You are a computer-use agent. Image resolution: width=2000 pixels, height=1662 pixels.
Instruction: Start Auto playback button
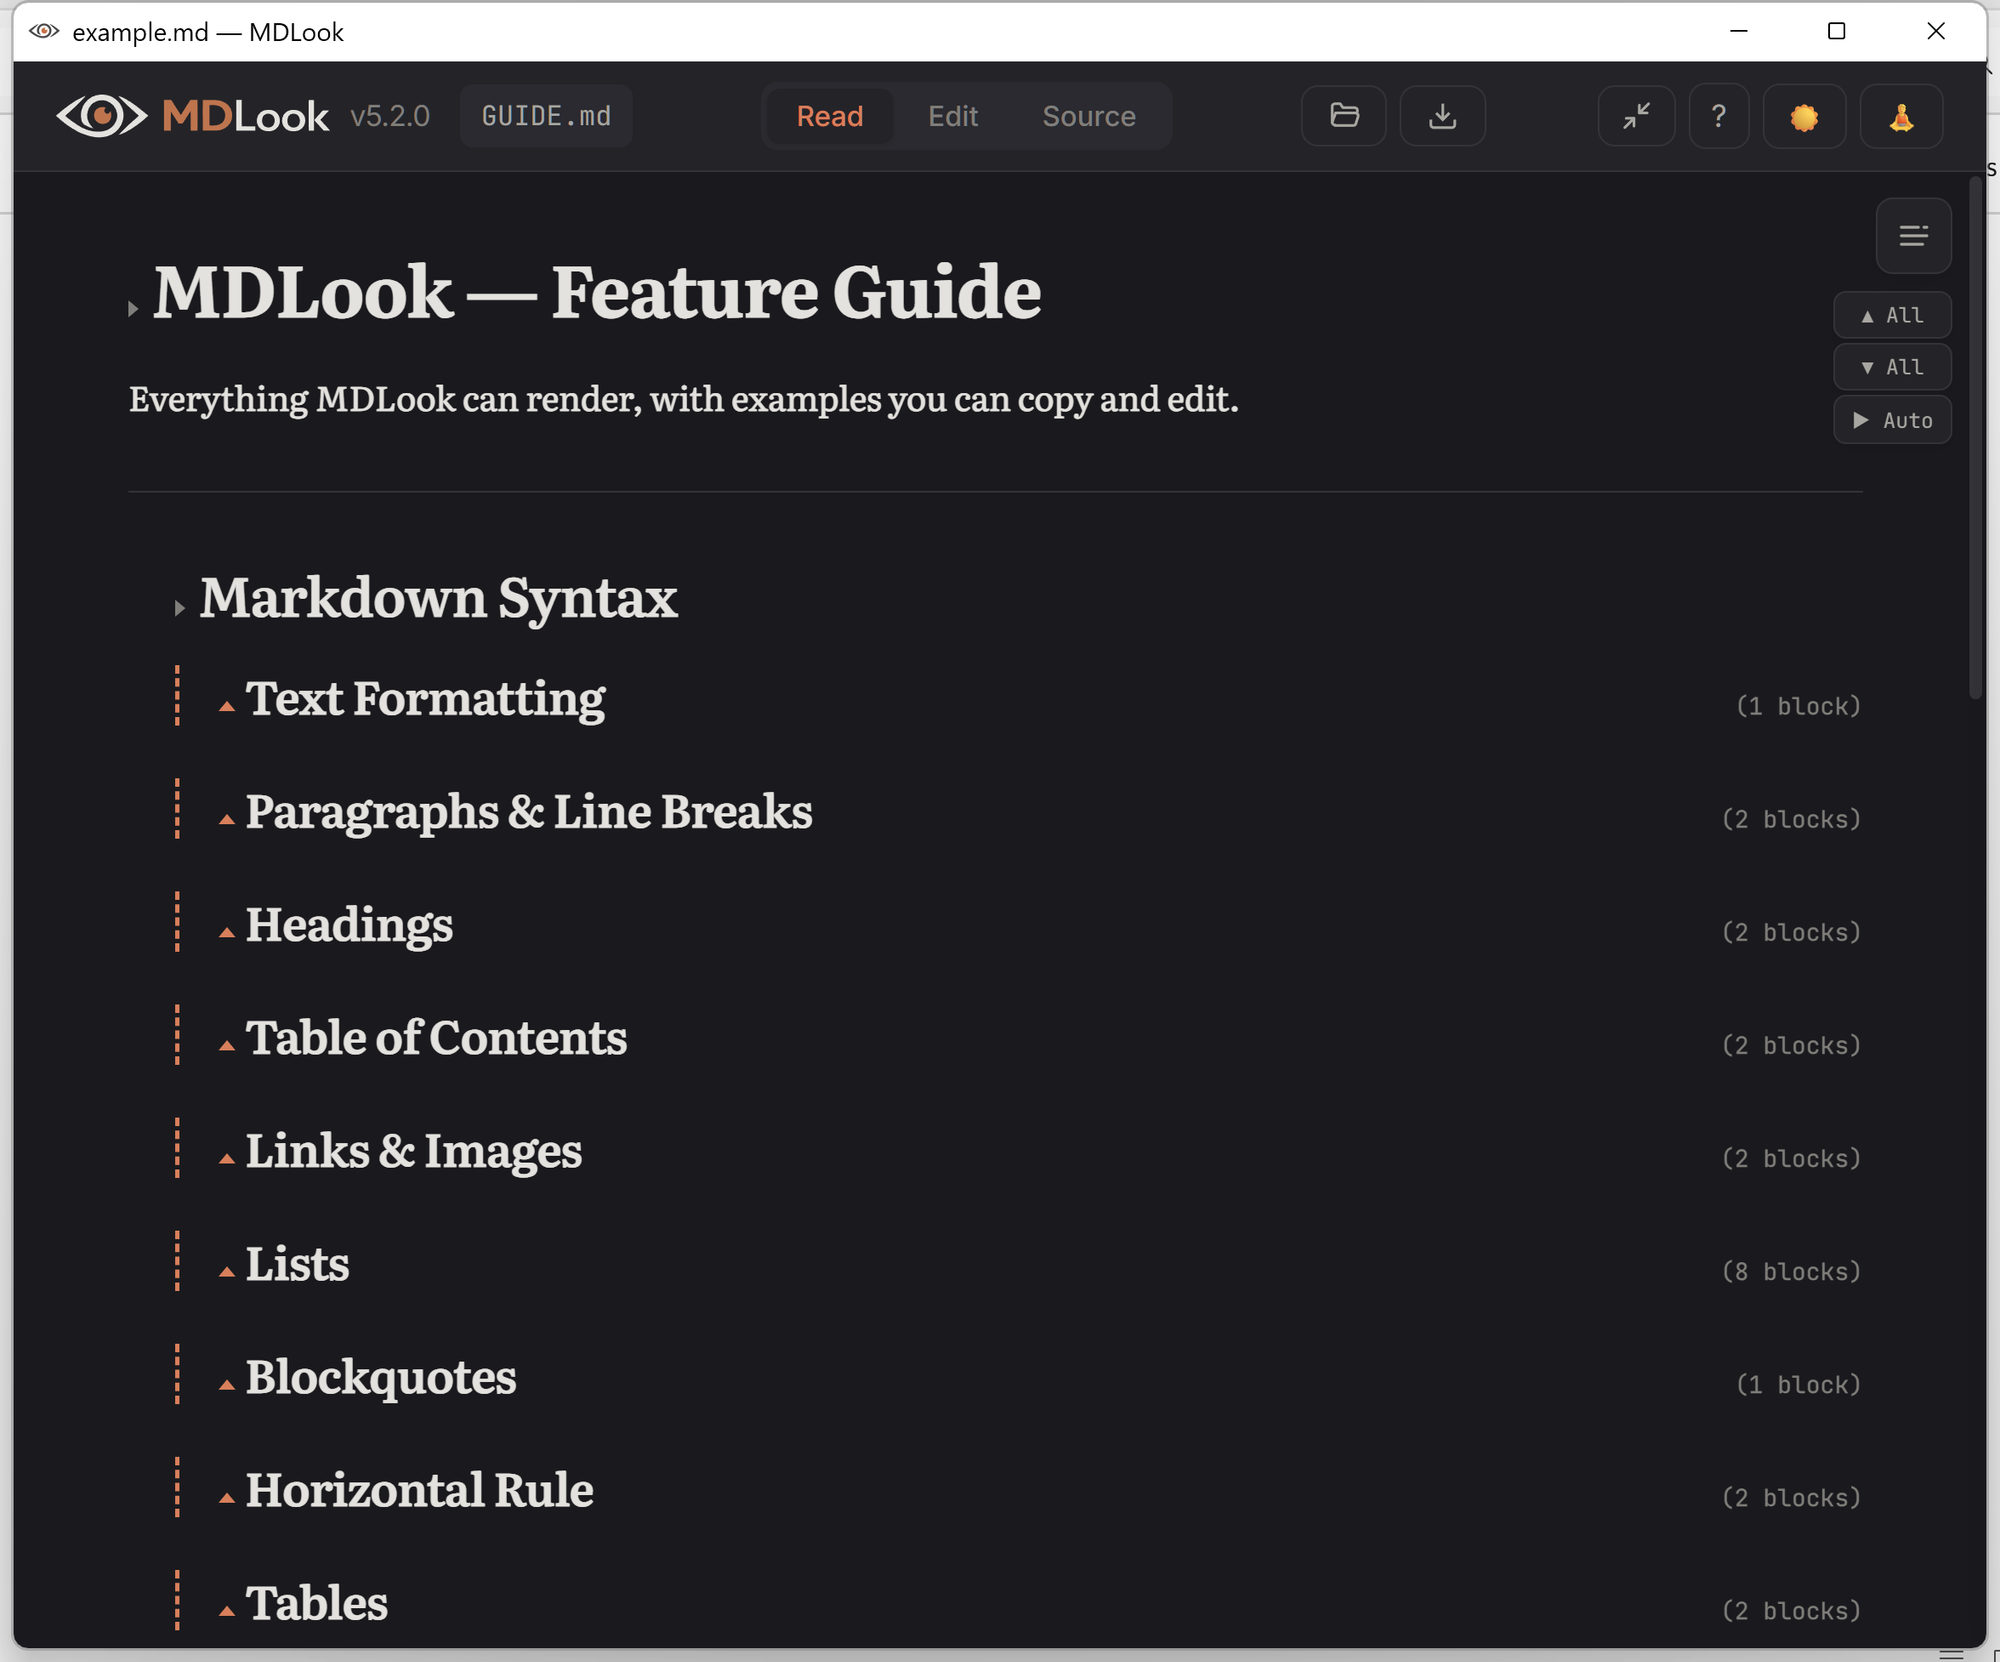(1891, 420)
